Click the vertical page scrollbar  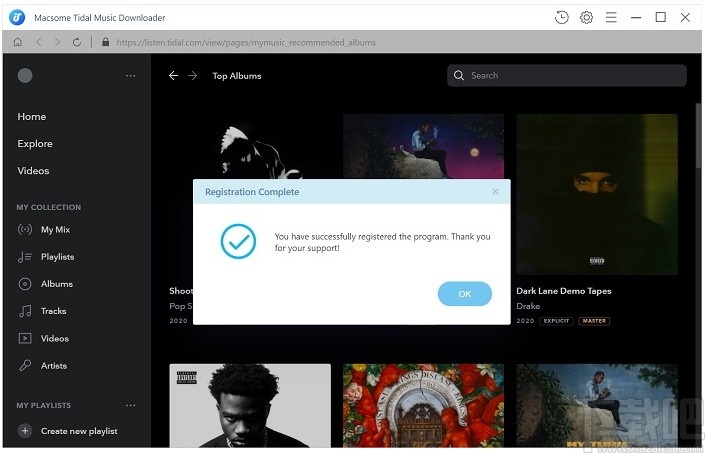click(x=698, y=135)
